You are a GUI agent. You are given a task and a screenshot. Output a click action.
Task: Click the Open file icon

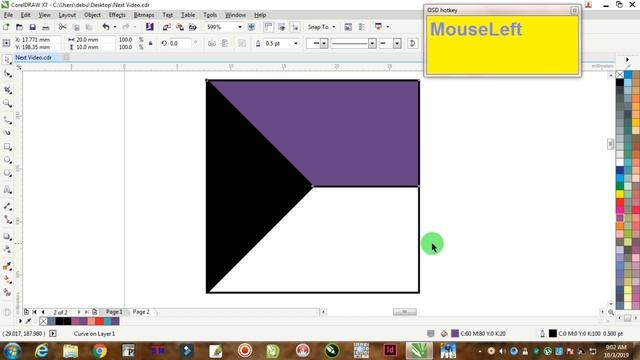[x=19, y=27]
